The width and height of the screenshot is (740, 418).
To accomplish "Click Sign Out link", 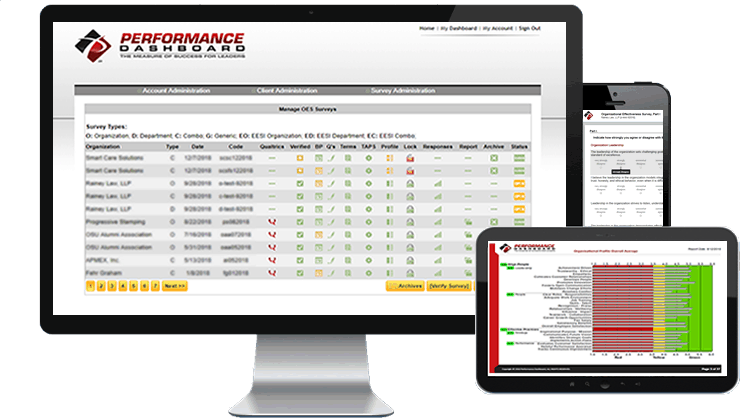I will point(530,28).
